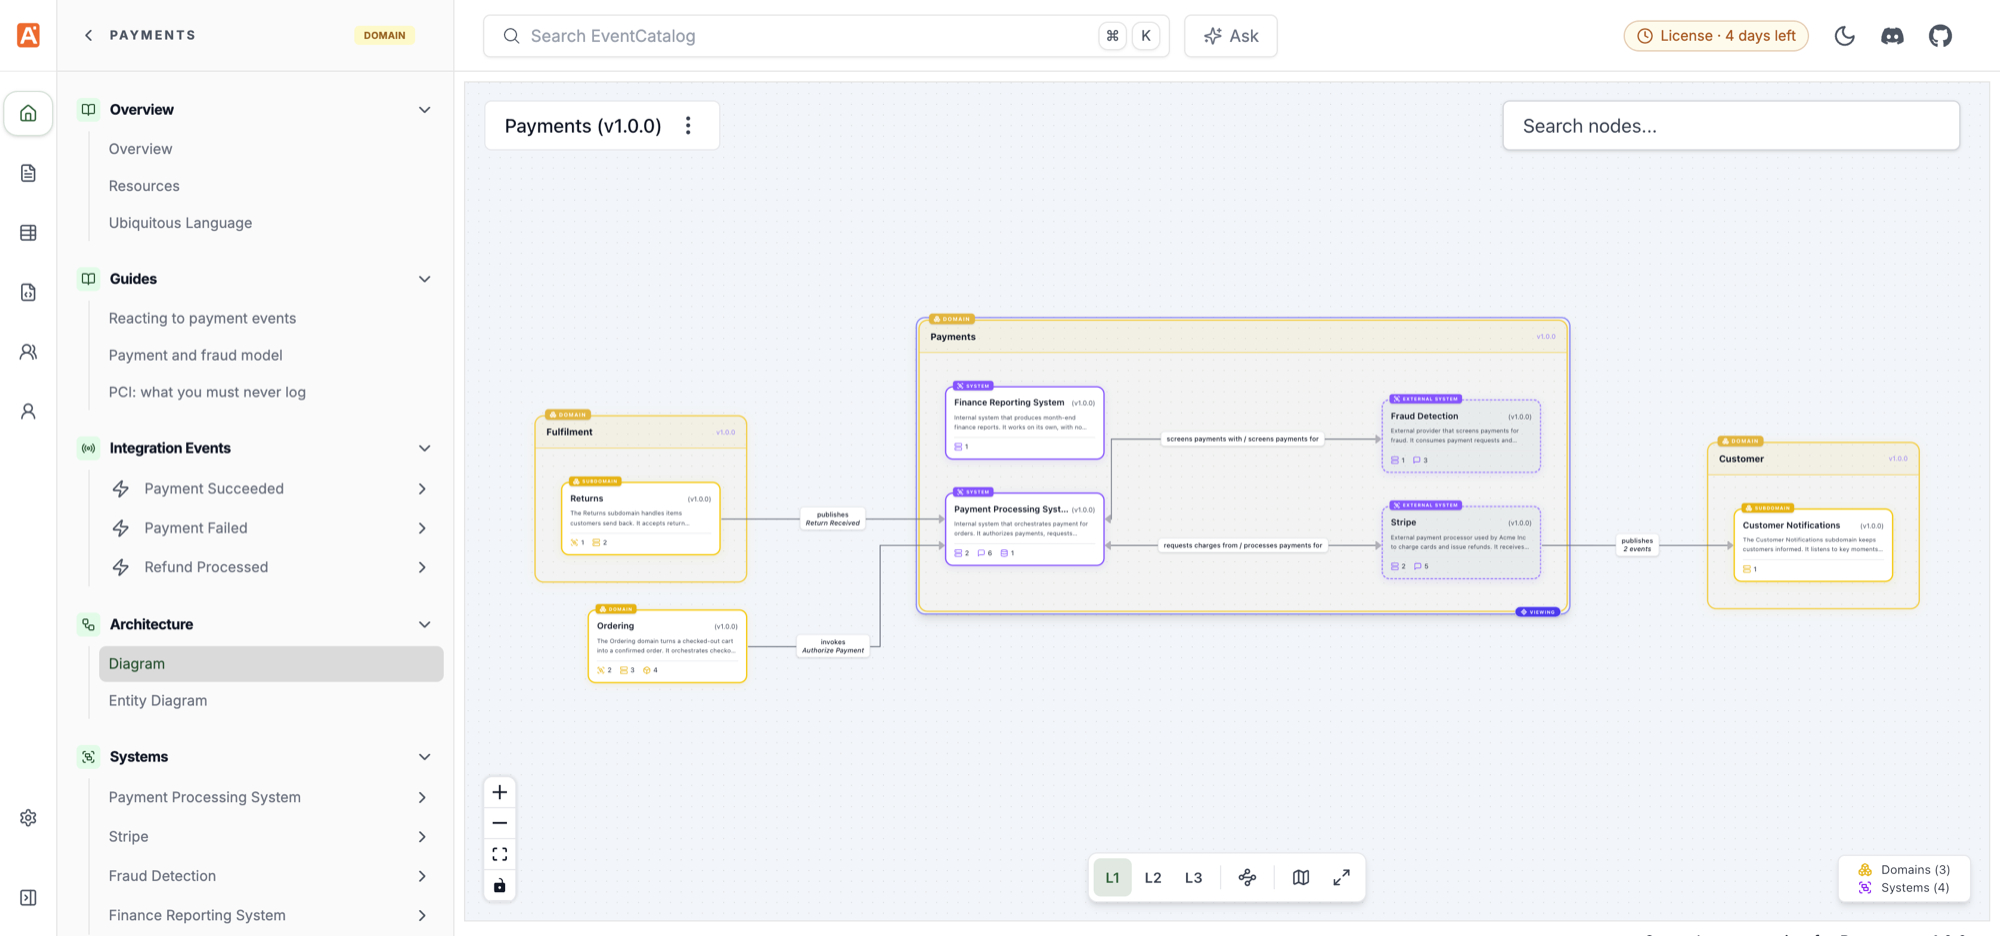The width and height of the screenshot is (2000, 936).
Task: Go back with the Payments back arrow
Action: tap(88, 35)
